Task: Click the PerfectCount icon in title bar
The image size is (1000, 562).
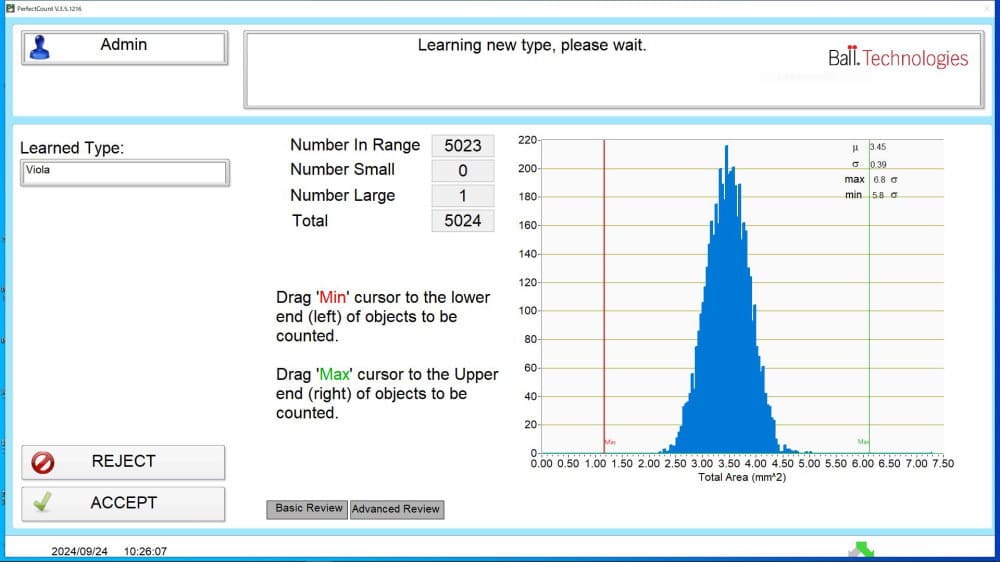Action: [x=9, y=8]
